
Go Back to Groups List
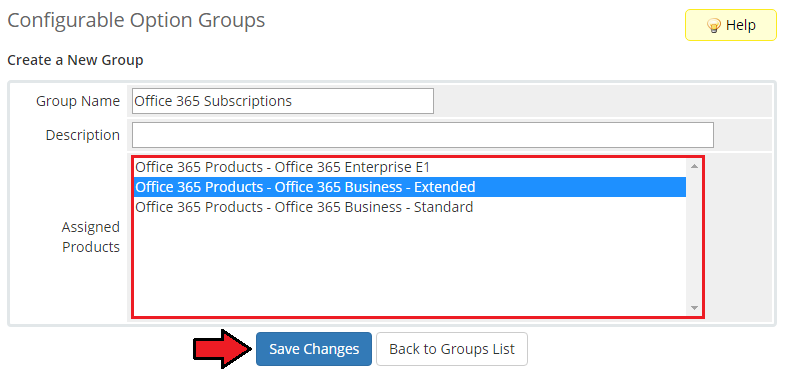coord(452,349)
